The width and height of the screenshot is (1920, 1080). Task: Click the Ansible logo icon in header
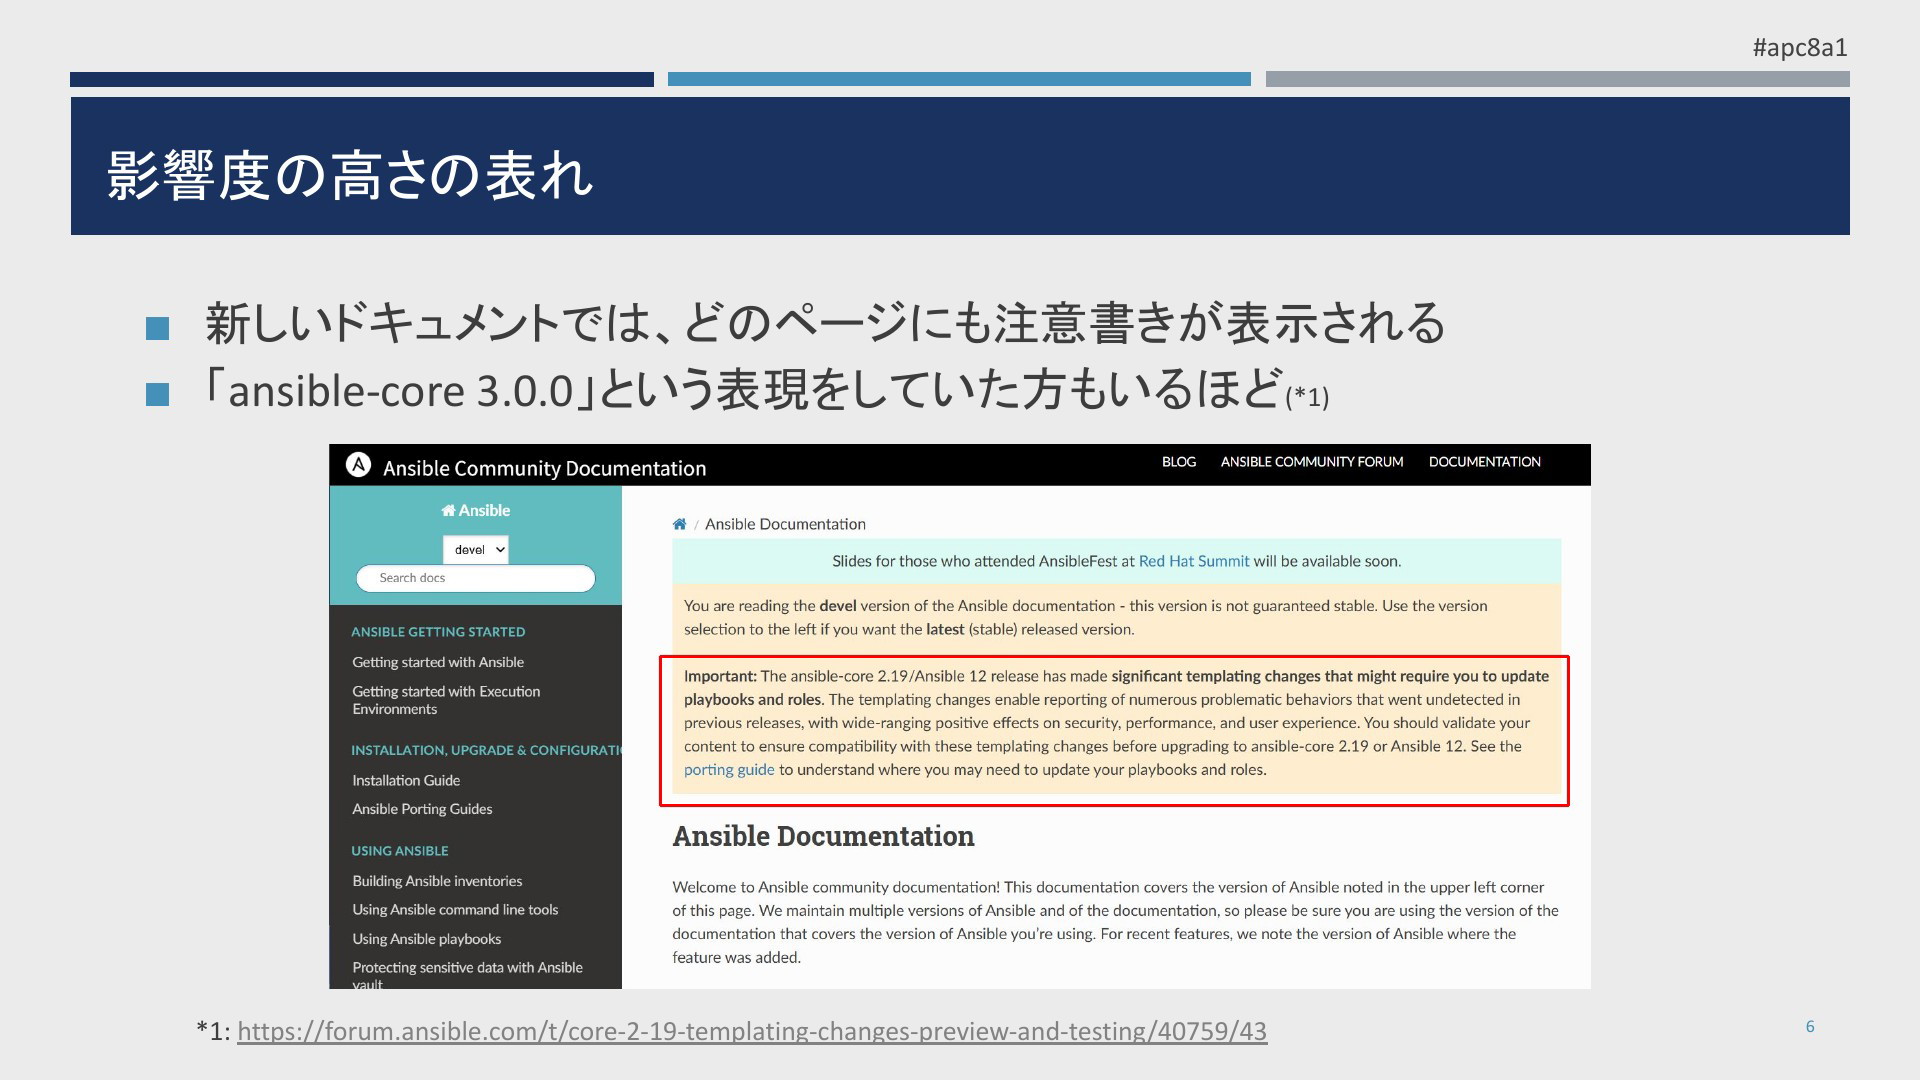pos(358,465)
